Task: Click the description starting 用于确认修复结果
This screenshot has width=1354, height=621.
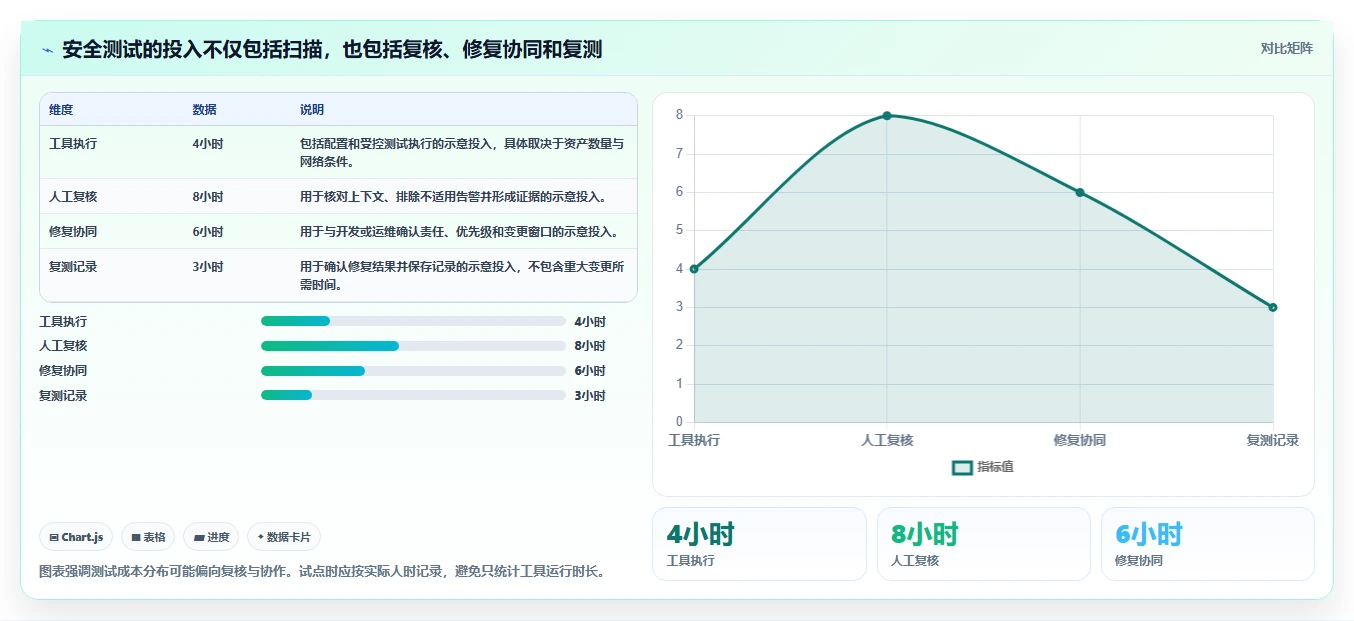Action: click(x=462, y=276)
